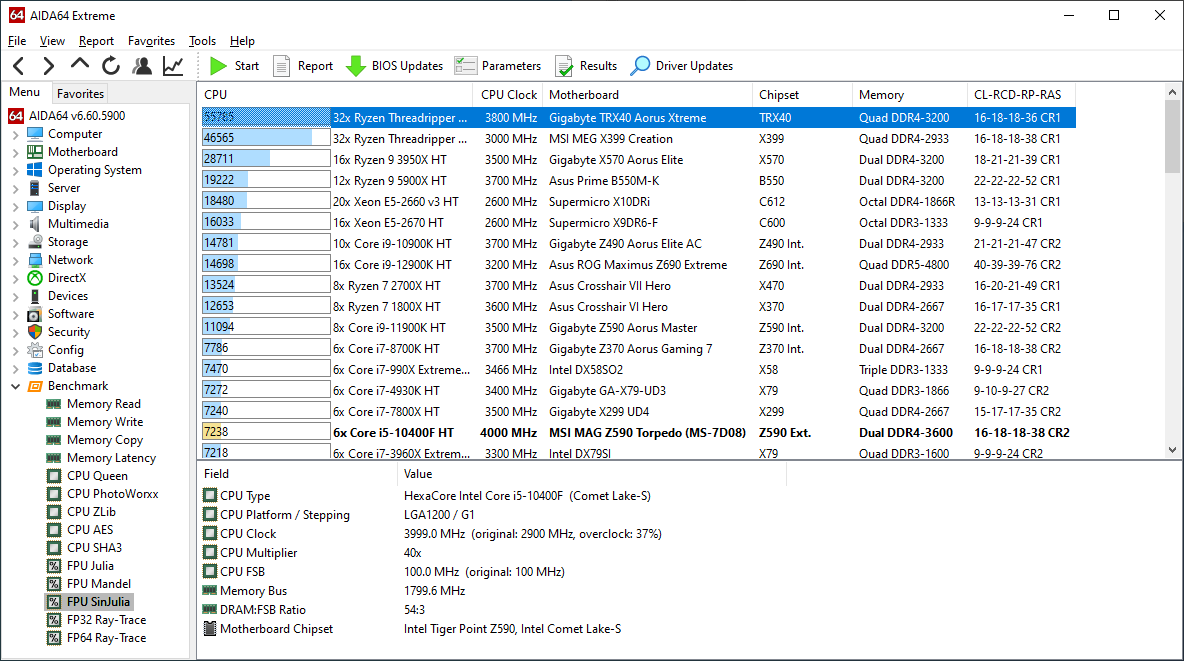1184x661 pixels.
Task: Open BIOS Updates from the toolbar
Action: [394, 66]
